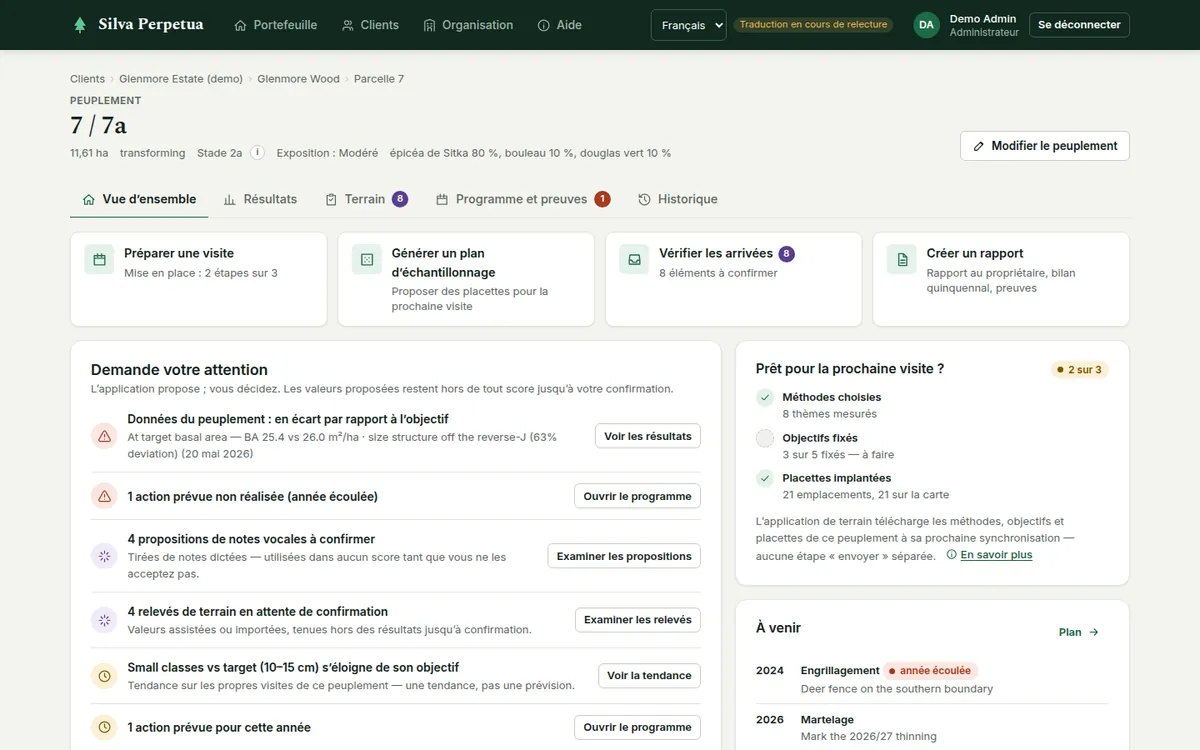Screen dimensions: 1200x750
Task: Click the Traduction en cours de relecture badge
Action: click(813, 25)
